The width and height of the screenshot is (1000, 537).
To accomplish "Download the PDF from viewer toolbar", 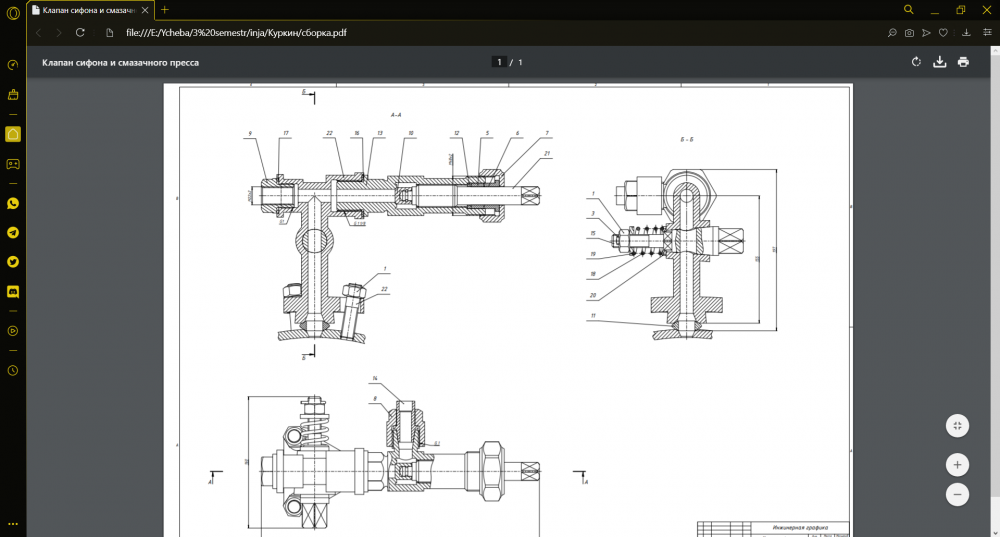I will pyautogui.click(x=939, y=62).
